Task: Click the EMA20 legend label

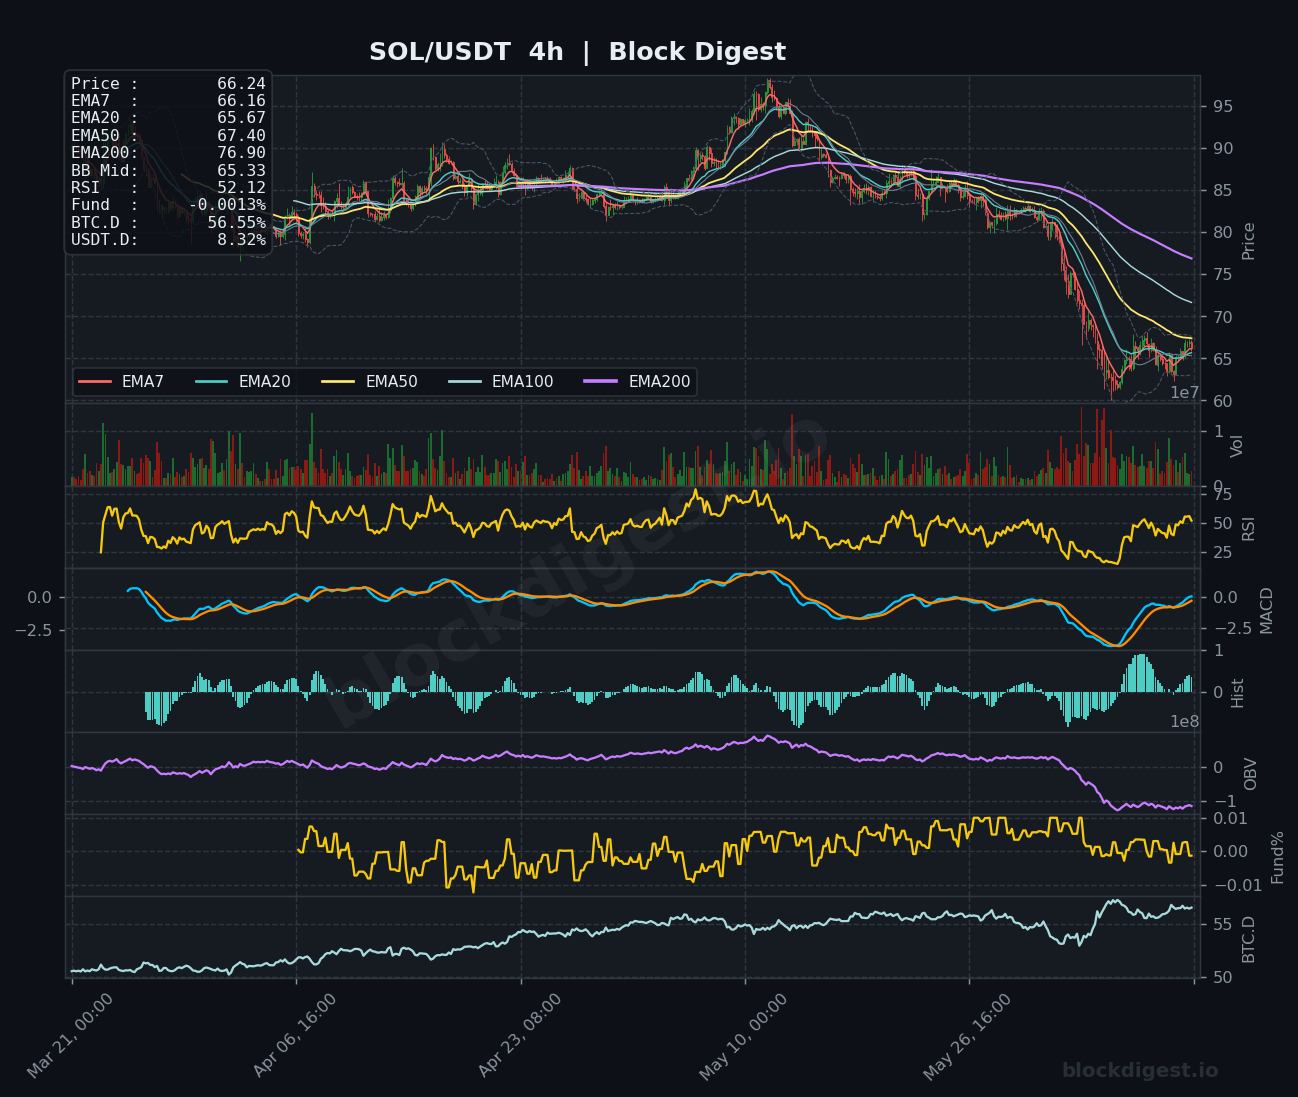Action: pyautogui.click(x=265, y=382)
